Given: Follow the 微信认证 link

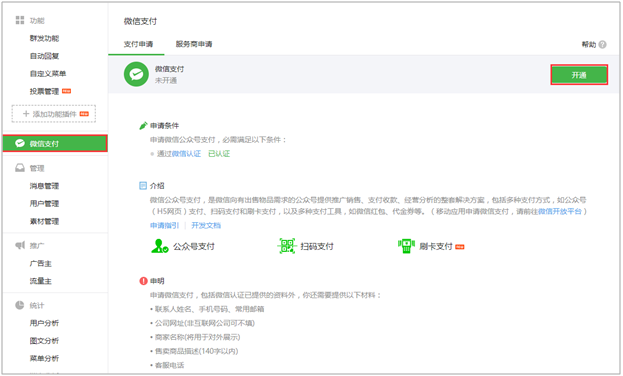Looking at the screenshot, I should 186,154.
